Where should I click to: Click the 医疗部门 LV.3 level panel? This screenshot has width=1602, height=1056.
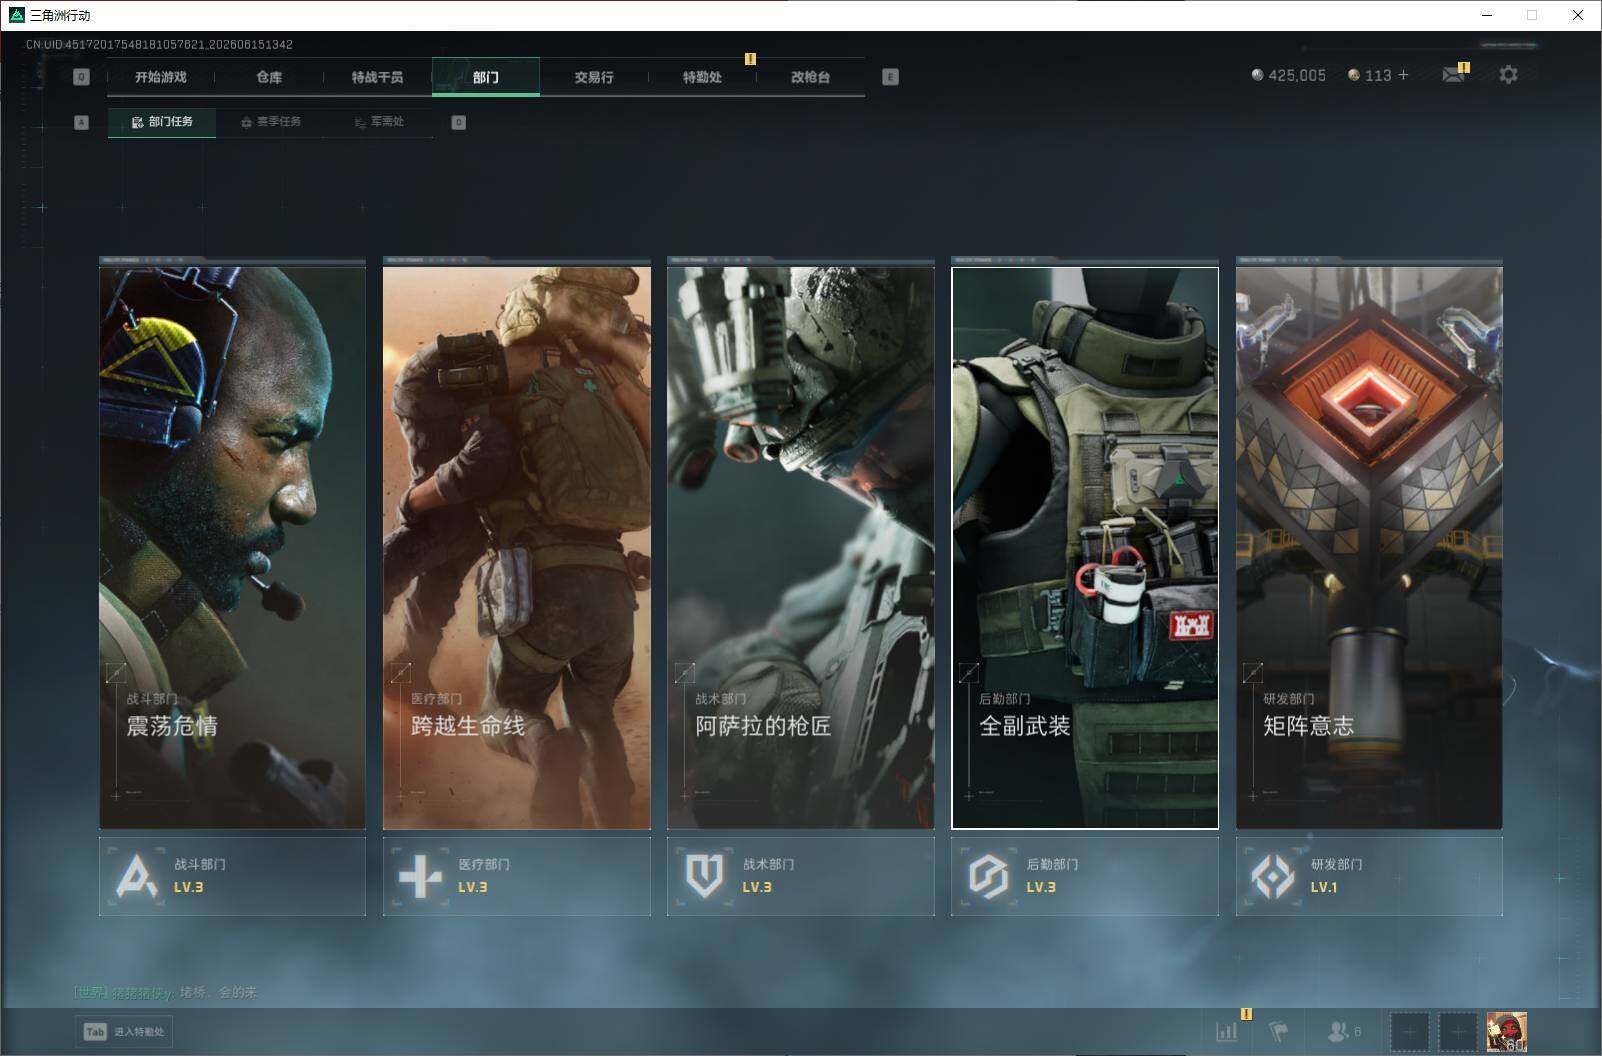click(517, 876)
